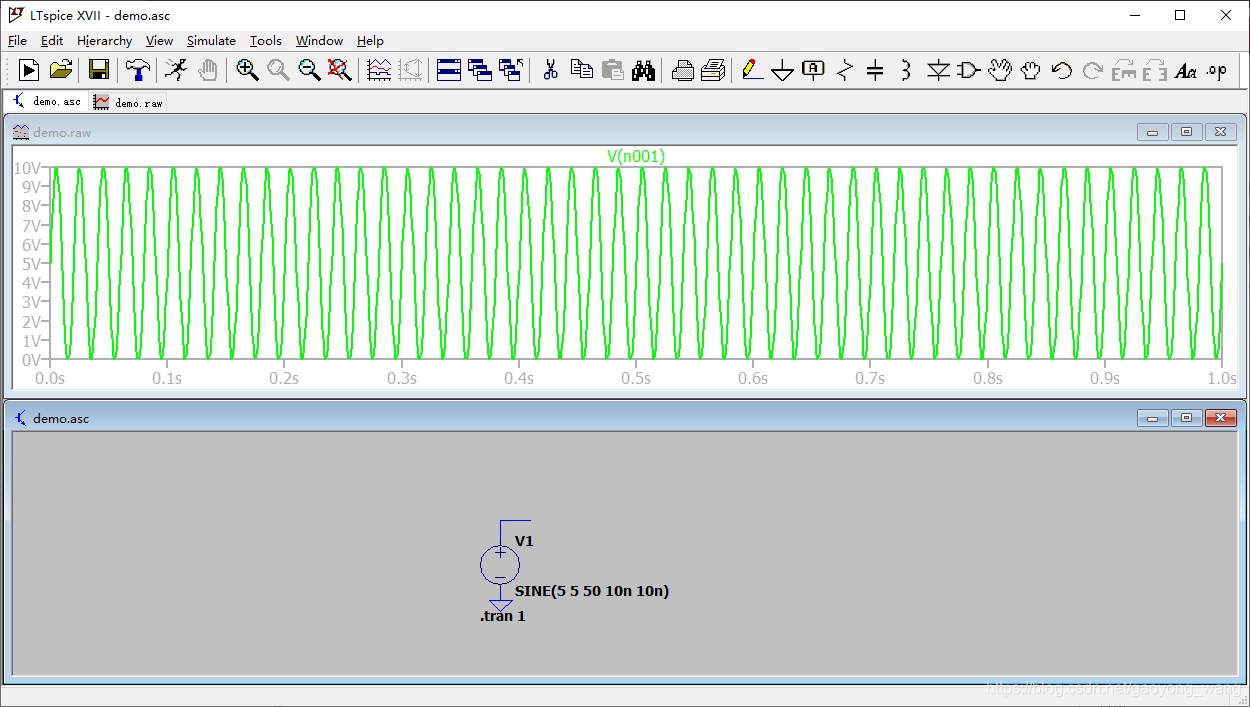
Task: Switch to the demo.asc tab
Action: [46, 101]
